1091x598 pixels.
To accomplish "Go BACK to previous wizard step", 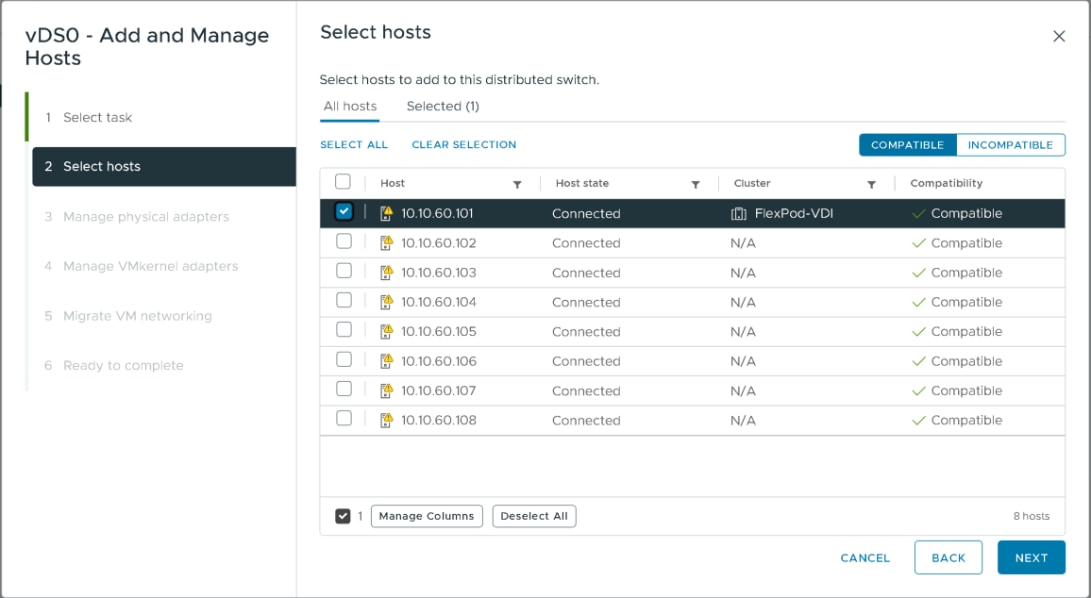I will (x=948, y=558).
